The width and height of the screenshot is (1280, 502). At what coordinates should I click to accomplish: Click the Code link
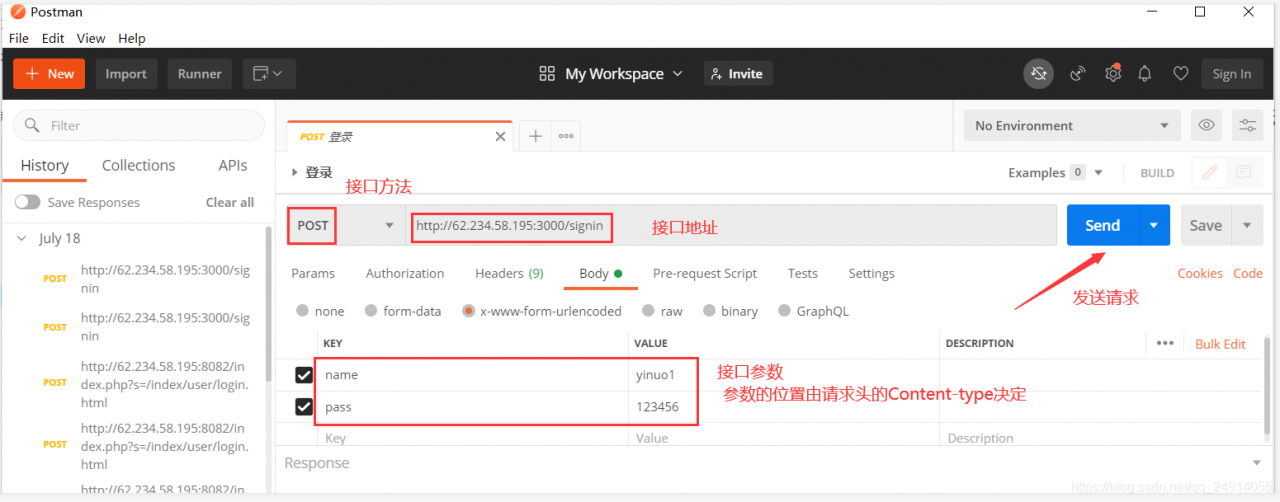[1248, 273]
